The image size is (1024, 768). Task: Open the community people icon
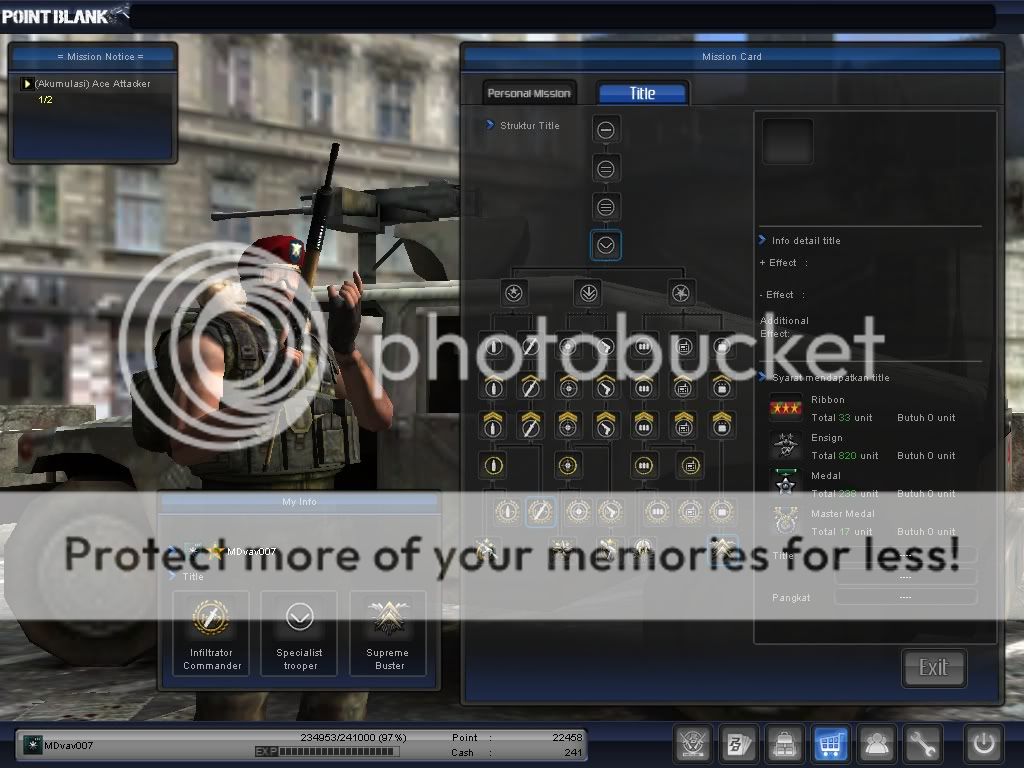(x=876, y=743)
